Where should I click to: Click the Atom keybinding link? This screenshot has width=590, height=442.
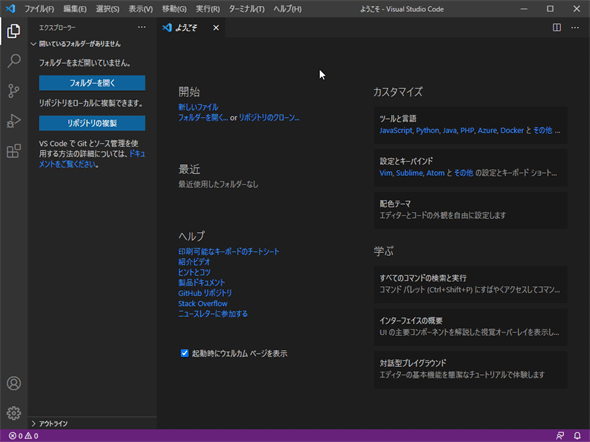pyautogui.click(x=435, y=173)
